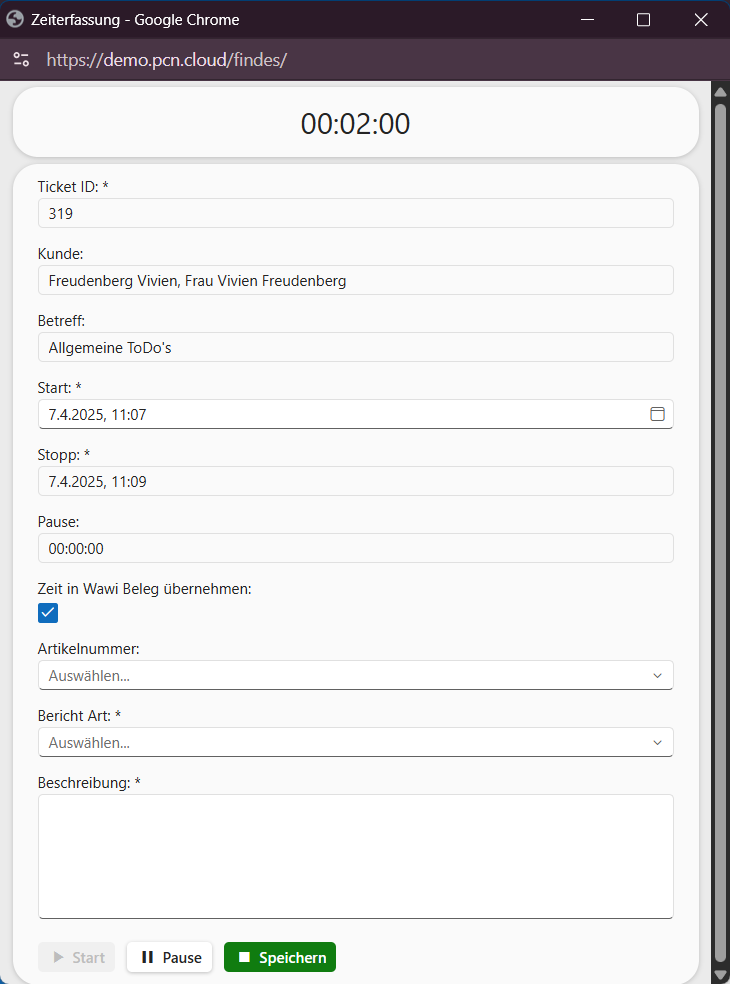This screenshot has width=730, height=984.
Task: Click the scrollbar down arrow
Action: point(719,973)
